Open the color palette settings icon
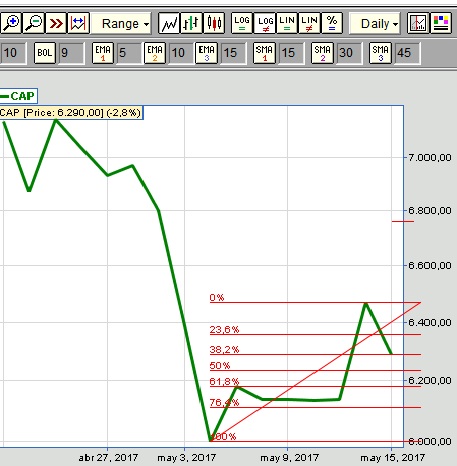This screenshot has height=466, width=457. [x=441, y=23]
